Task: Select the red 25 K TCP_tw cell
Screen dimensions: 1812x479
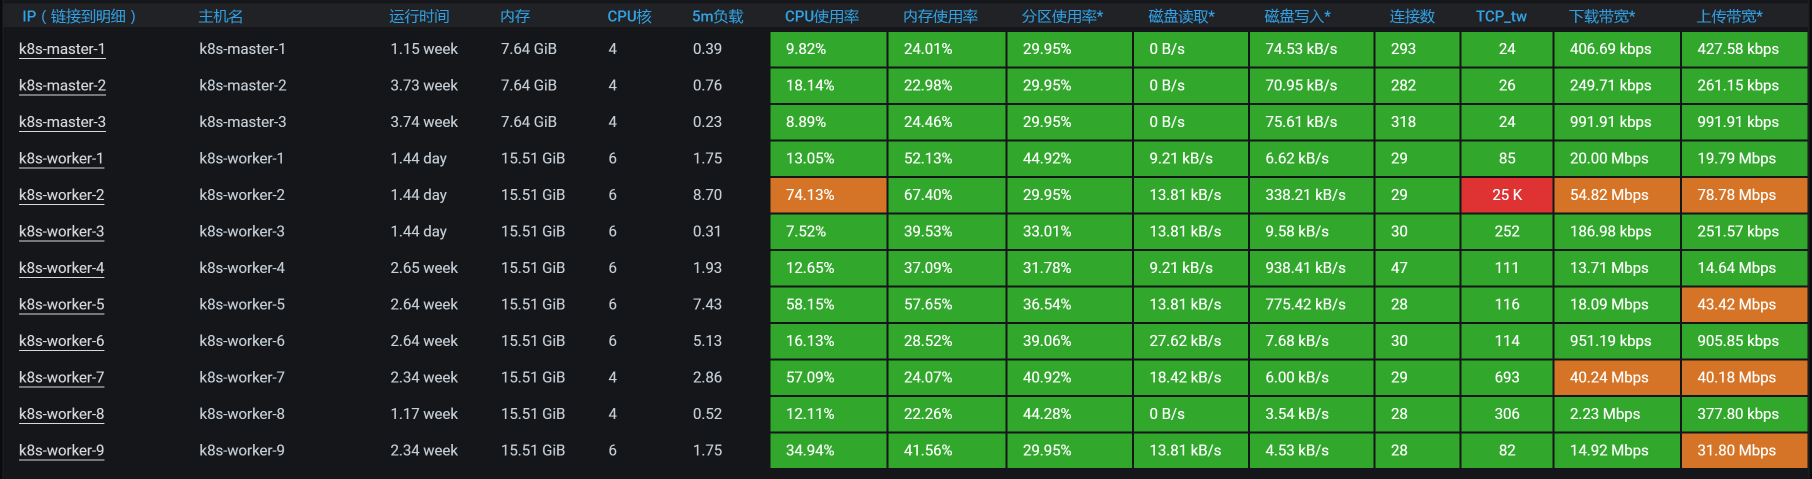Action: [x=1506, y=195]
